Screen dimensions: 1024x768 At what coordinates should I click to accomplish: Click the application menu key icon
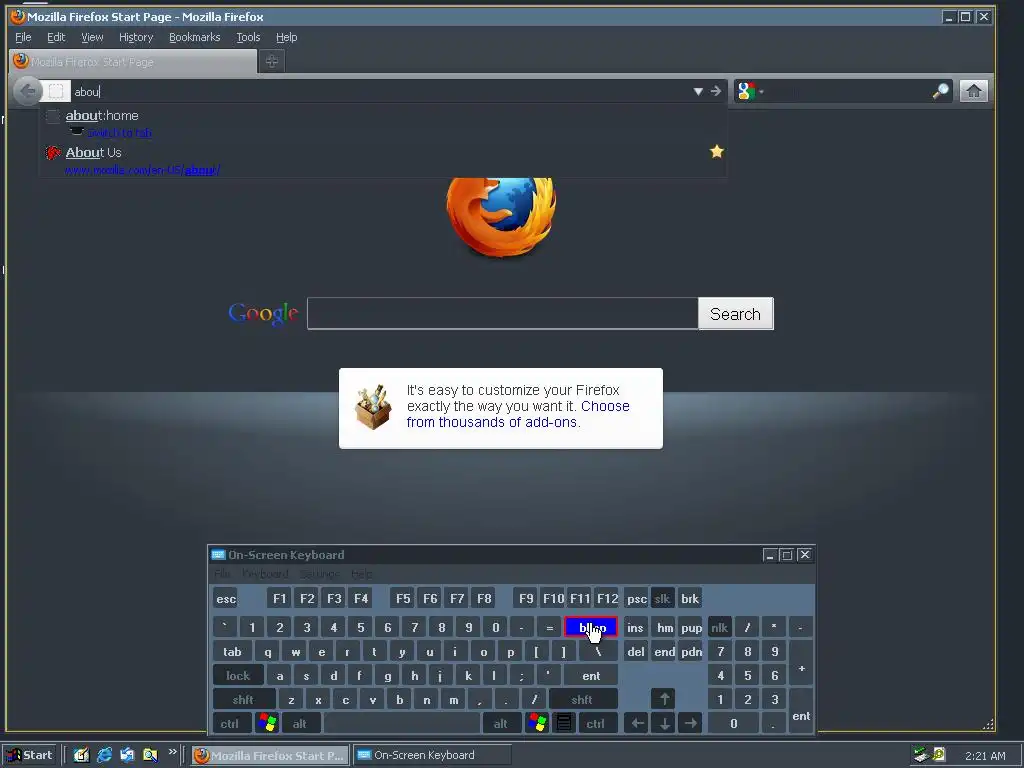point(564,723)
